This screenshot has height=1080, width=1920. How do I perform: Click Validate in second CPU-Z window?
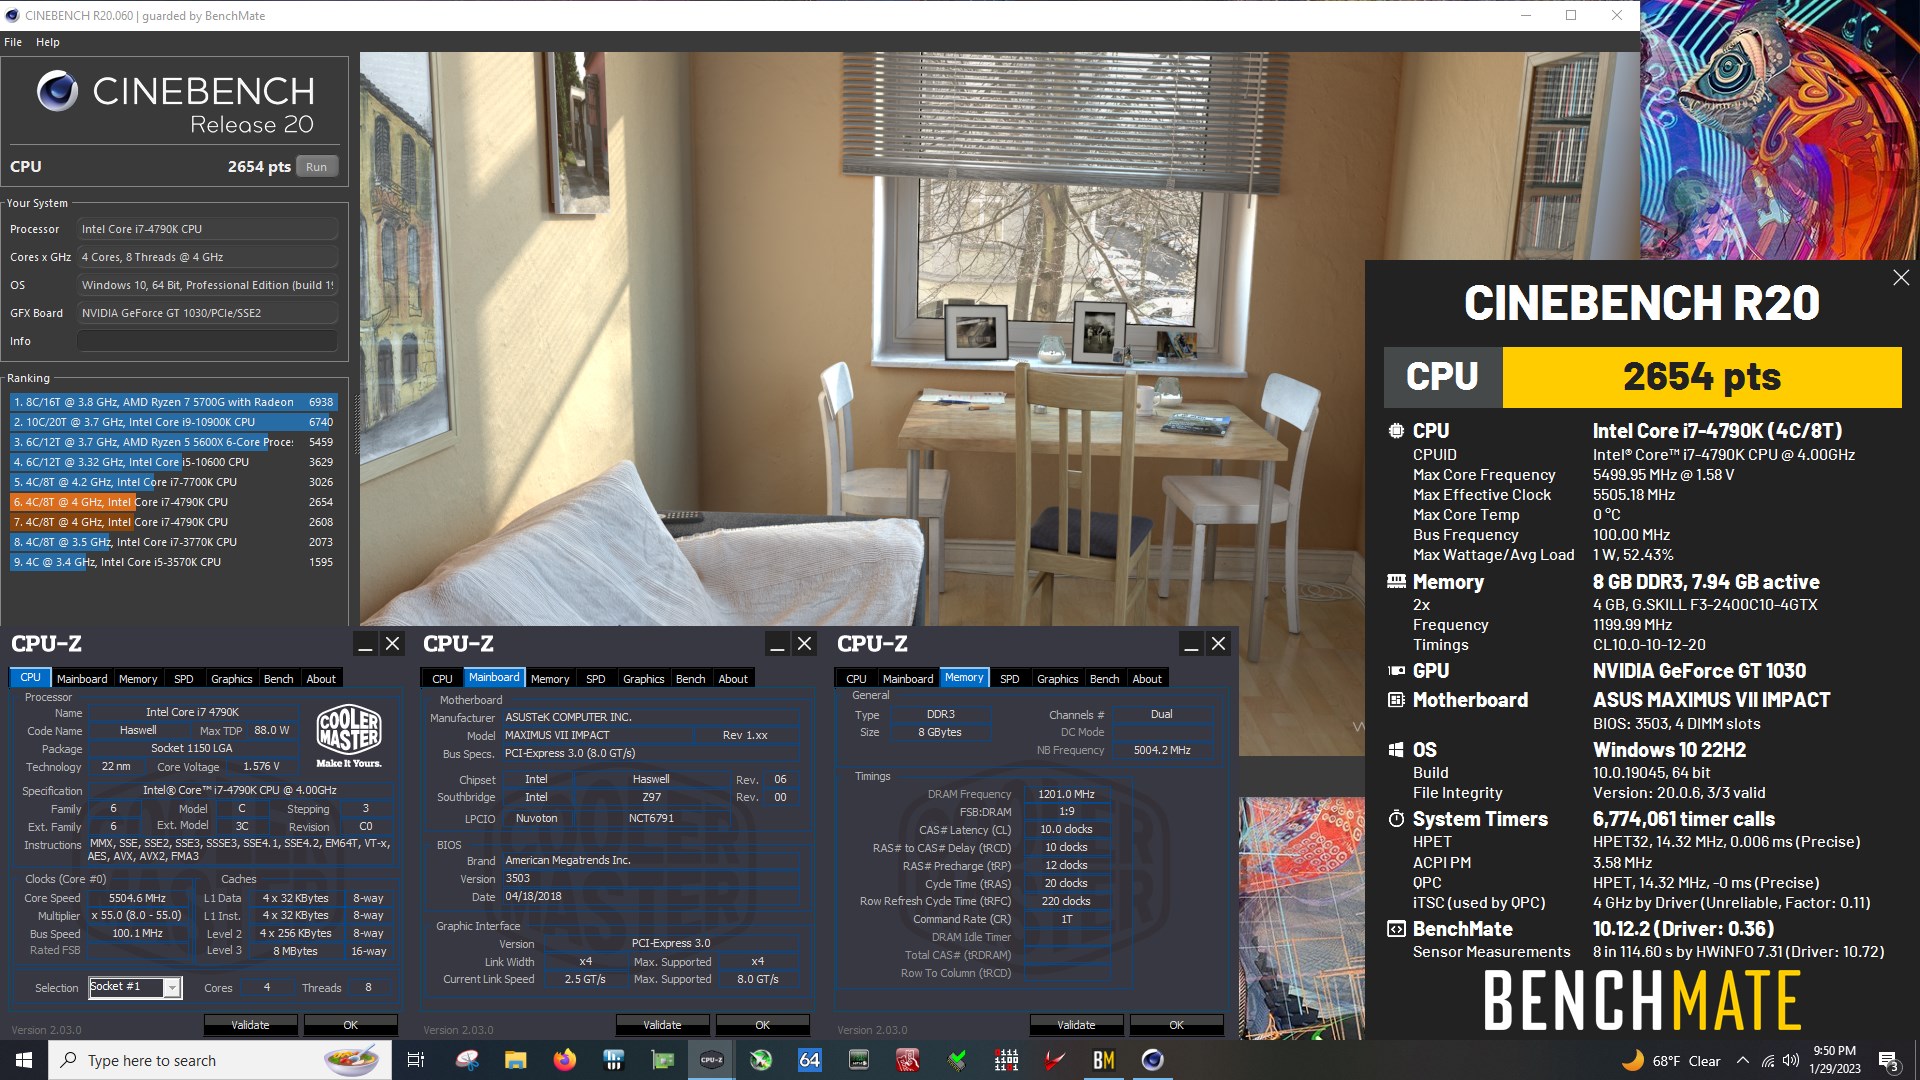point(662,1025)
